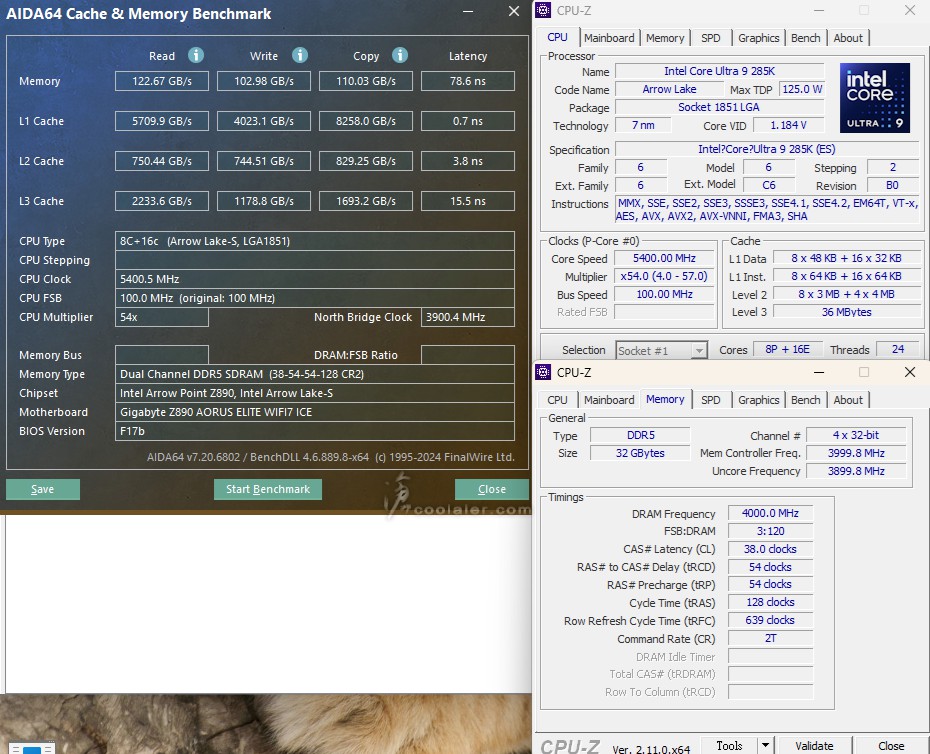Image resolution: width=930 pixels, height=754 pixels.
Task: Click Max TDP value 125.0 W
Action: [x=802, y=89]
